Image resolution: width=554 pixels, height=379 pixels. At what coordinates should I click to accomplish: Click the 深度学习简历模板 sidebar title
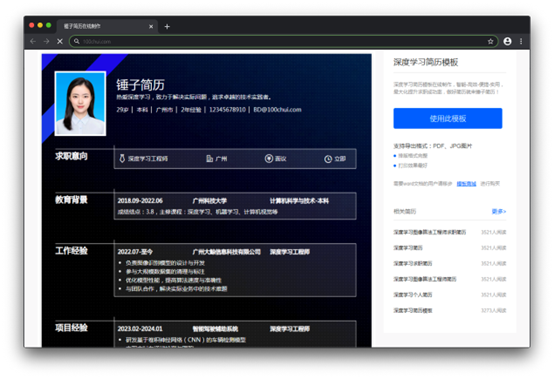426,62
